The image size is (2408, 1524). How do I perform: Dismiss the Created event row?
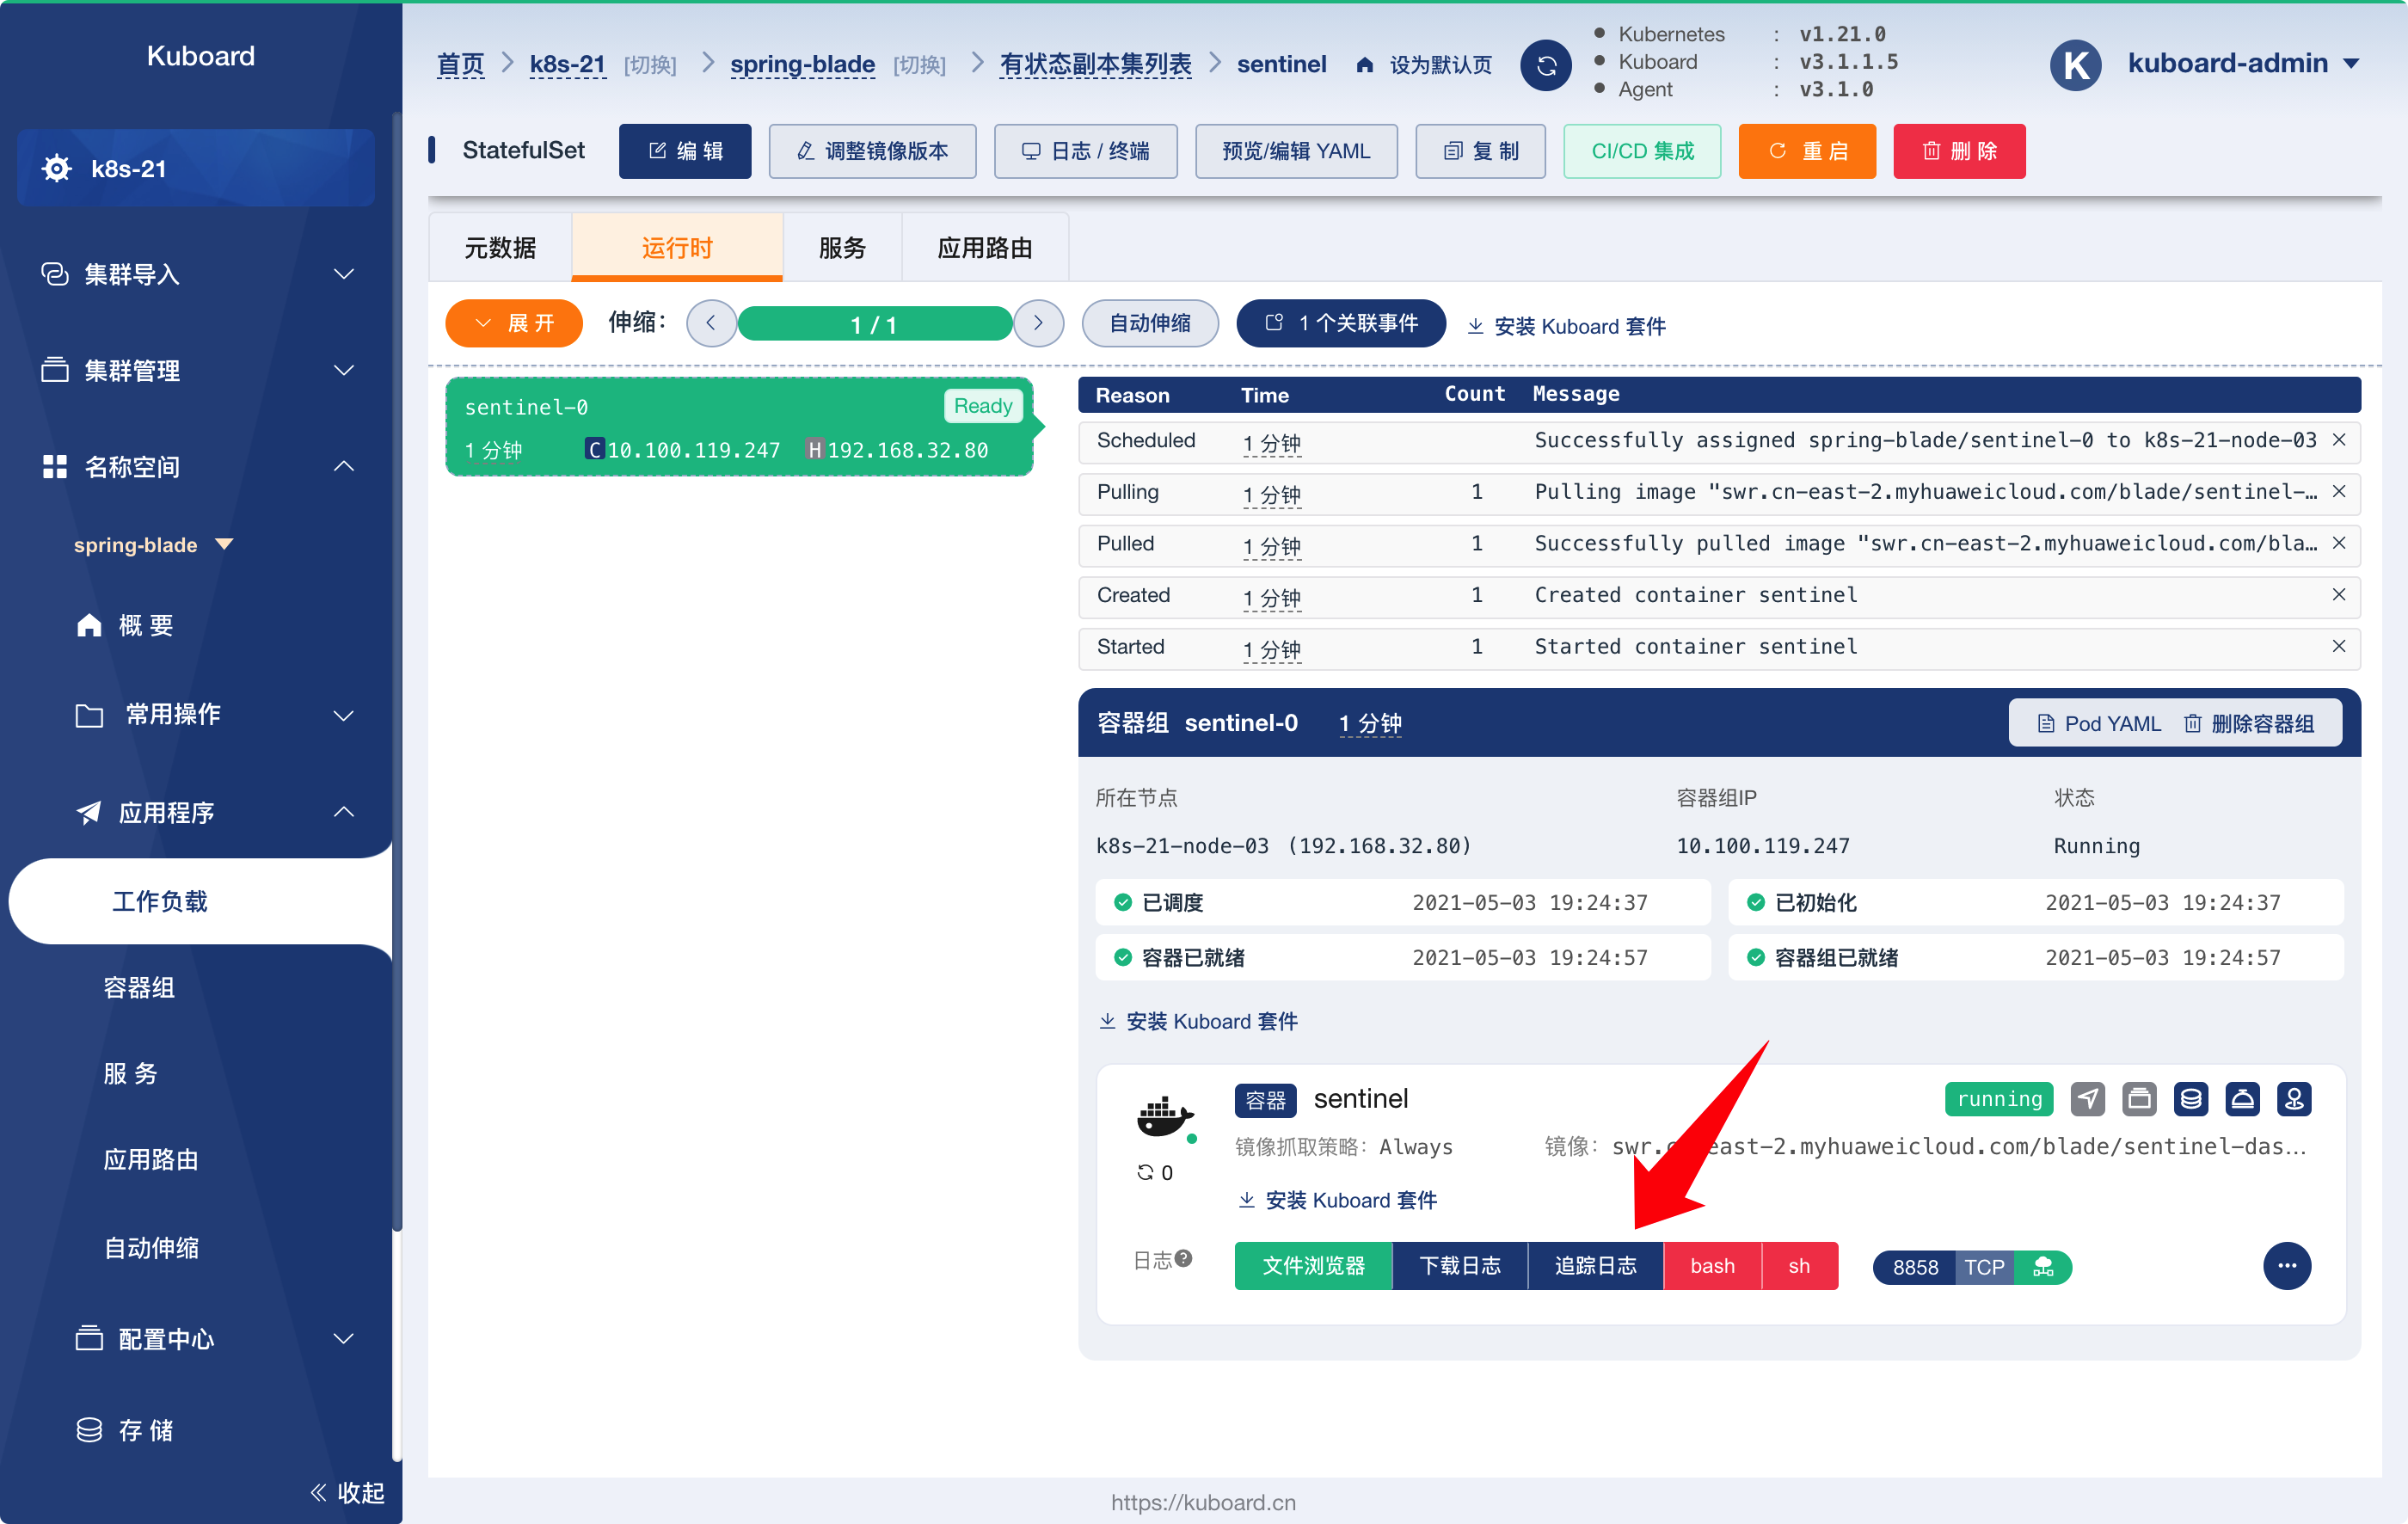click(x=2339, y=594)
